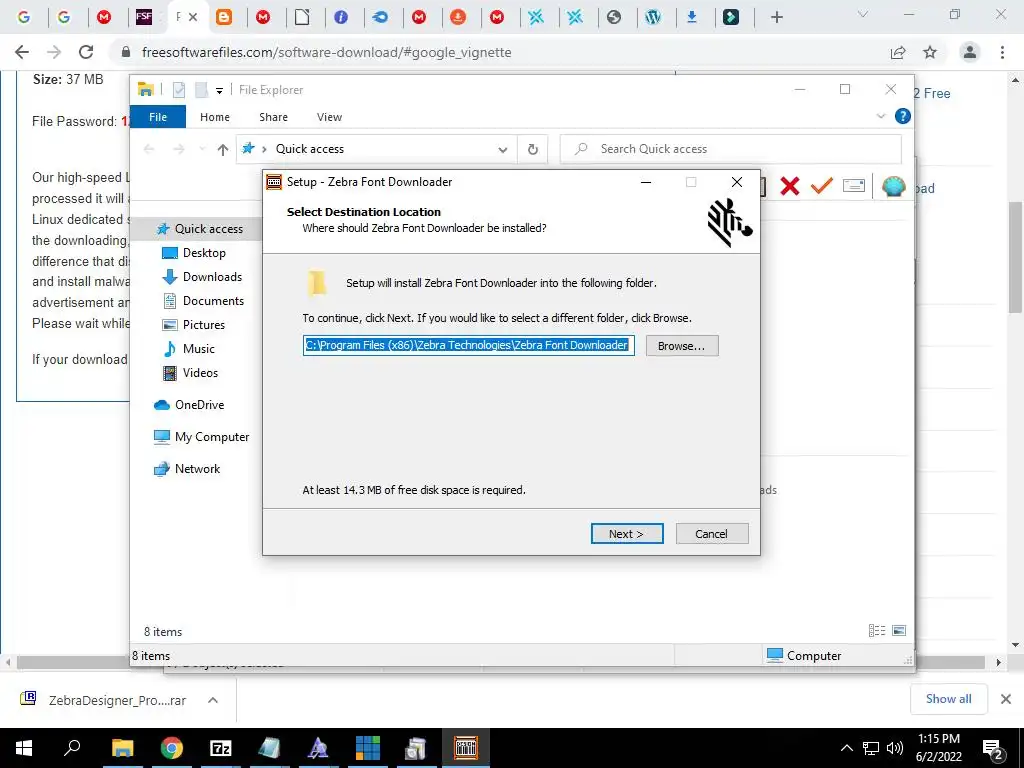
Task: Open the File tab in File Explorer
Action: point(158,117)
